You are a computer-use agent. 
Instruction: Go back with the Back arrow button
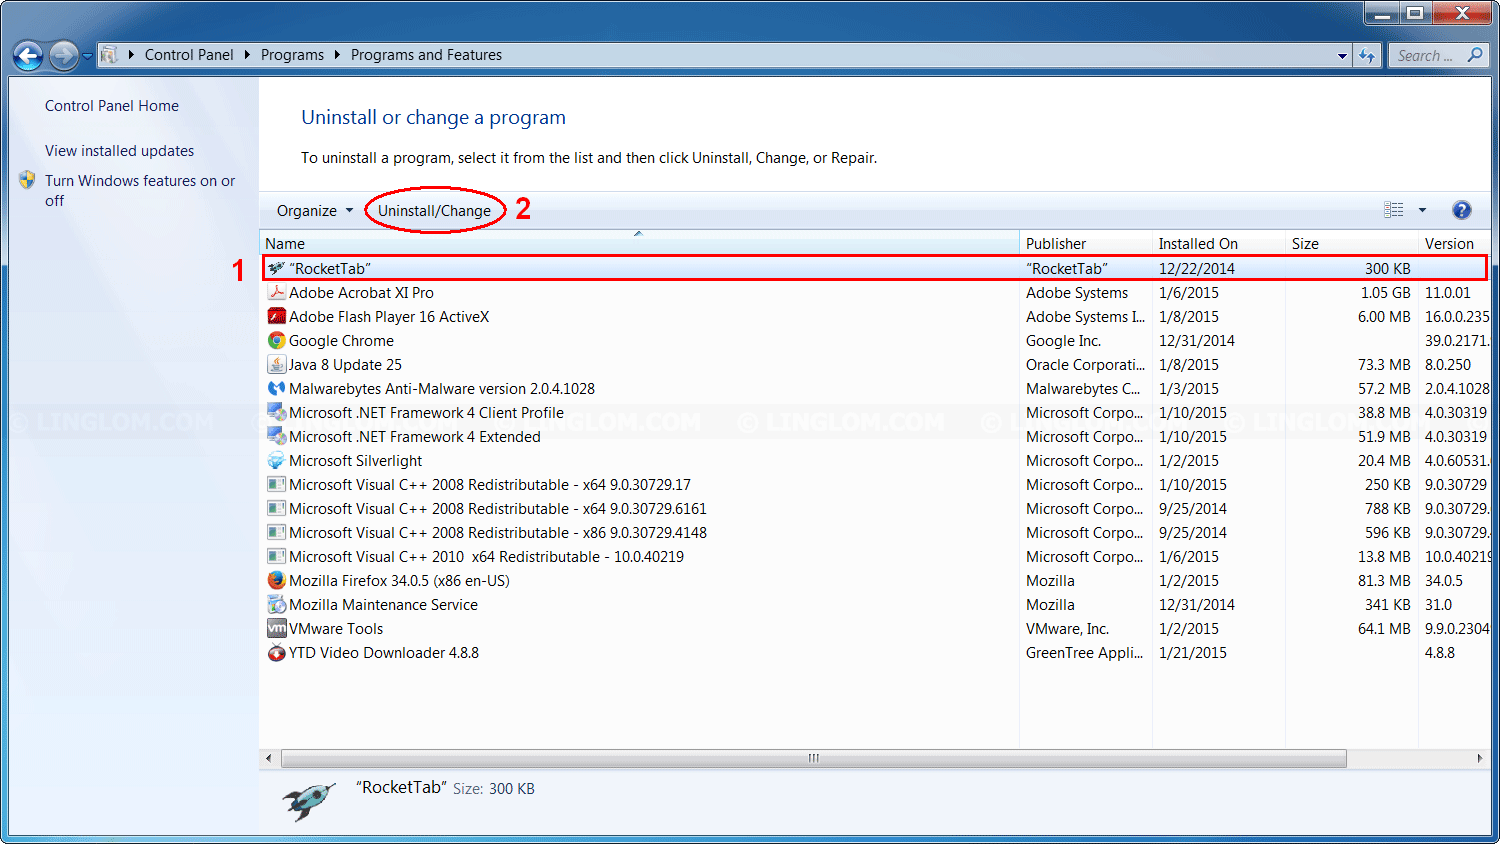(x=28, y=56)
